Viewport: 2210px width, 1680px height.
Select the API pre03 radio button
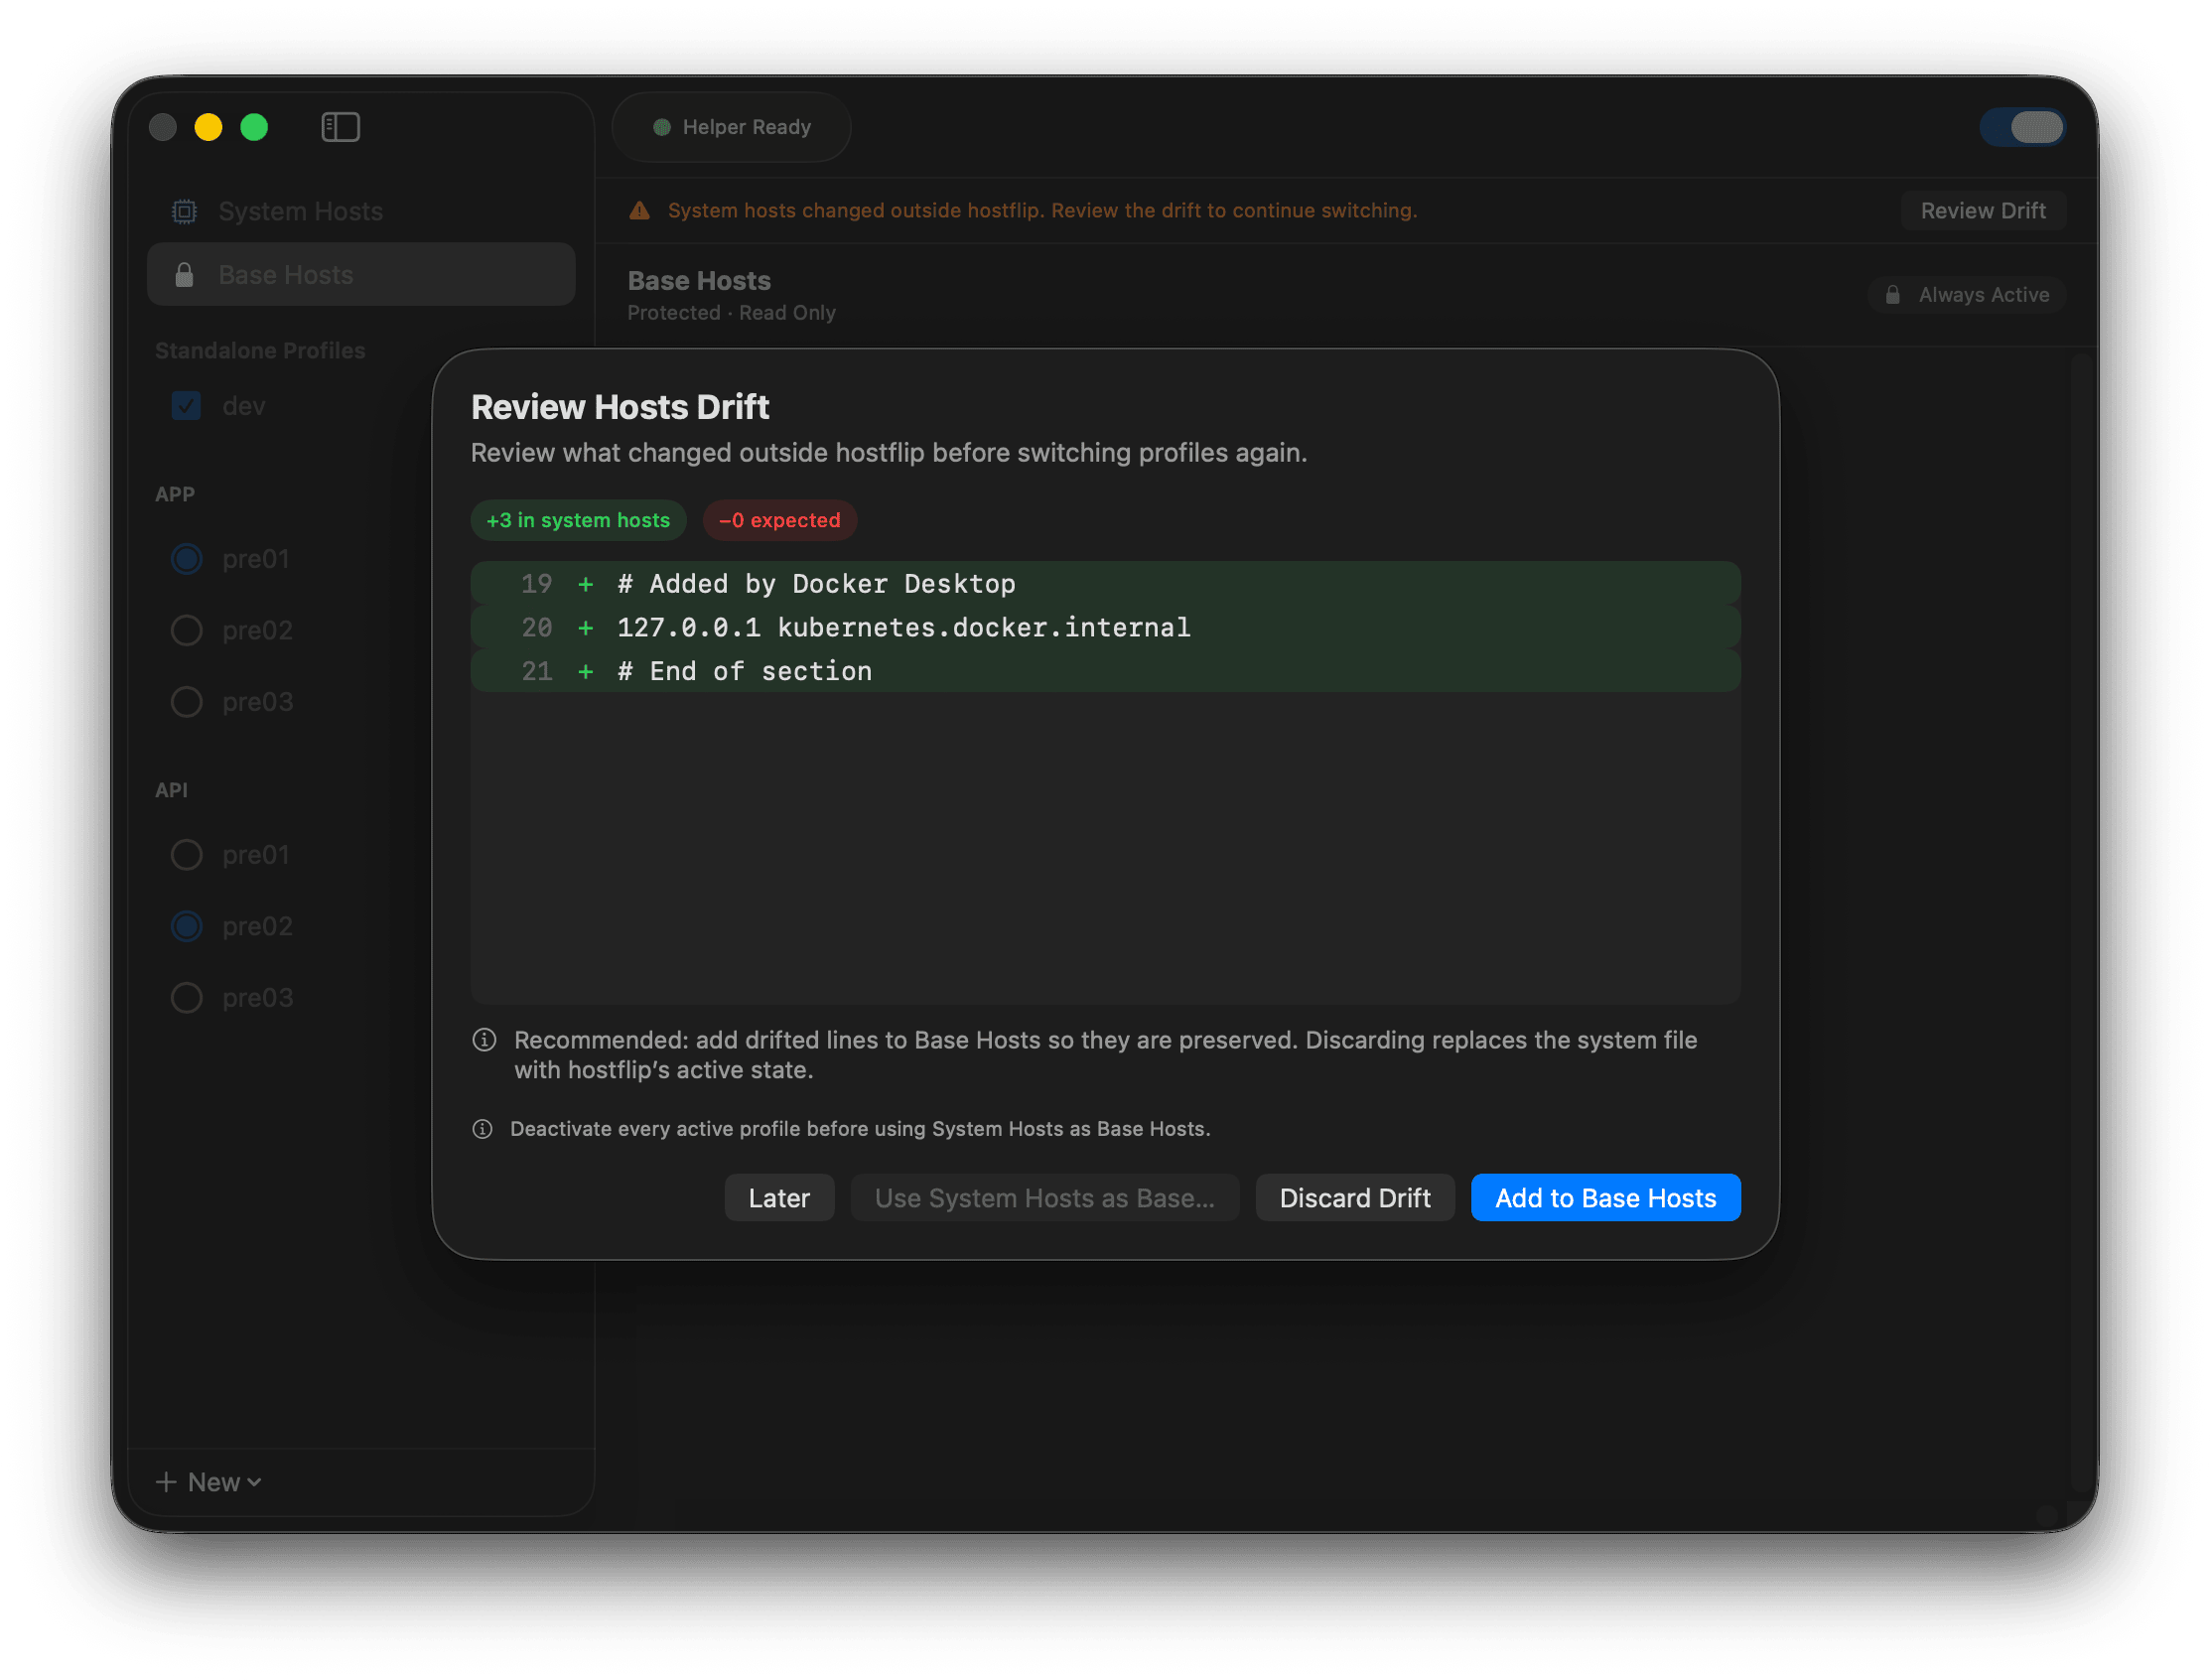(186, 998)
